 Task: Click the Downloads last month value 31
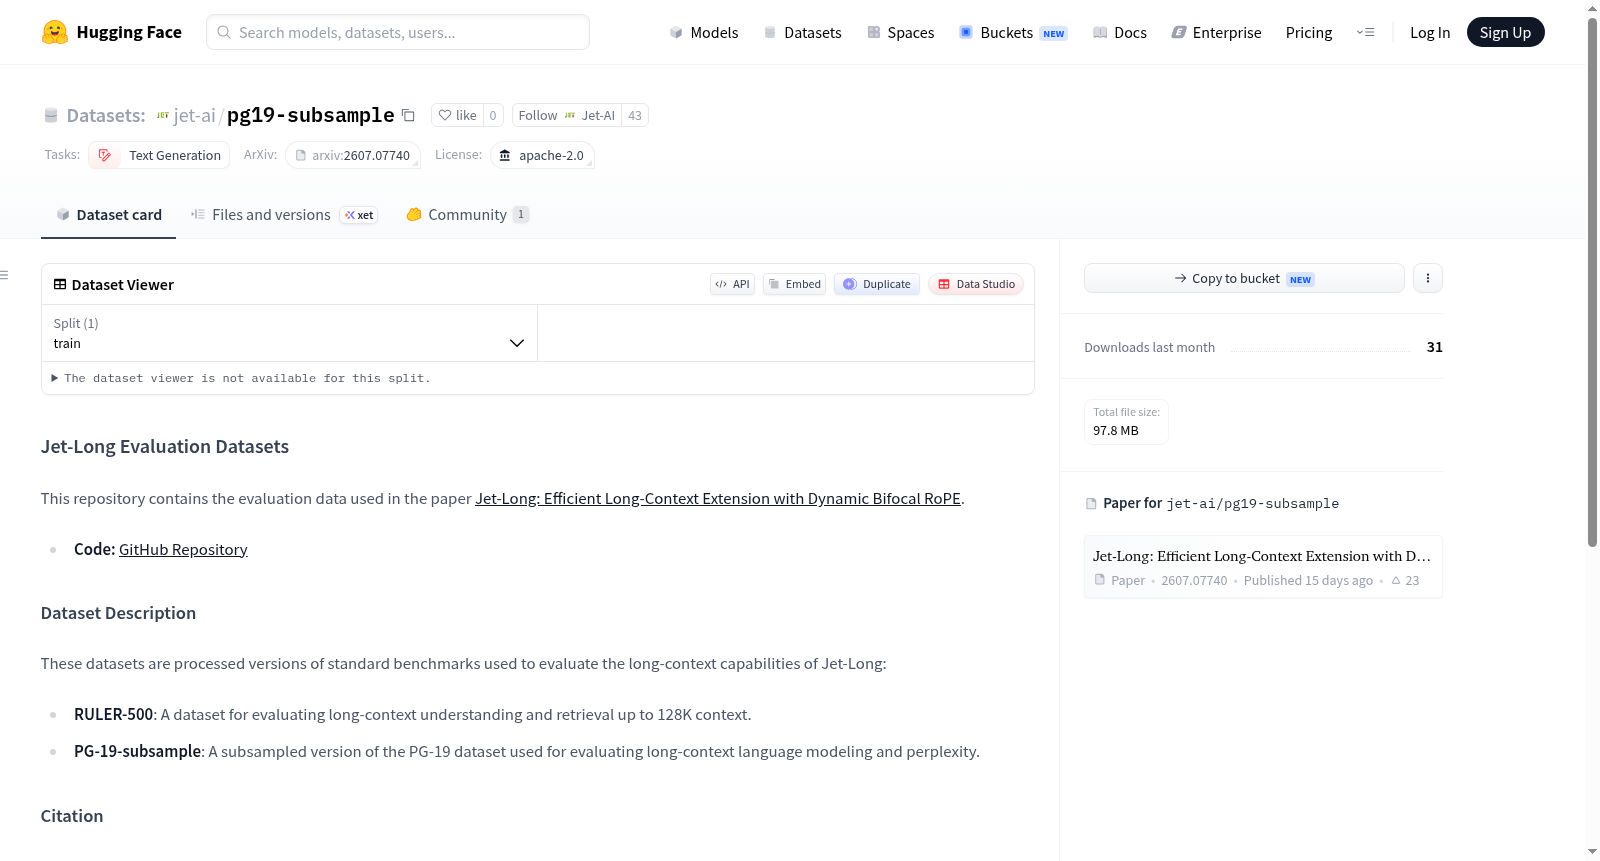coord(1435,347)
